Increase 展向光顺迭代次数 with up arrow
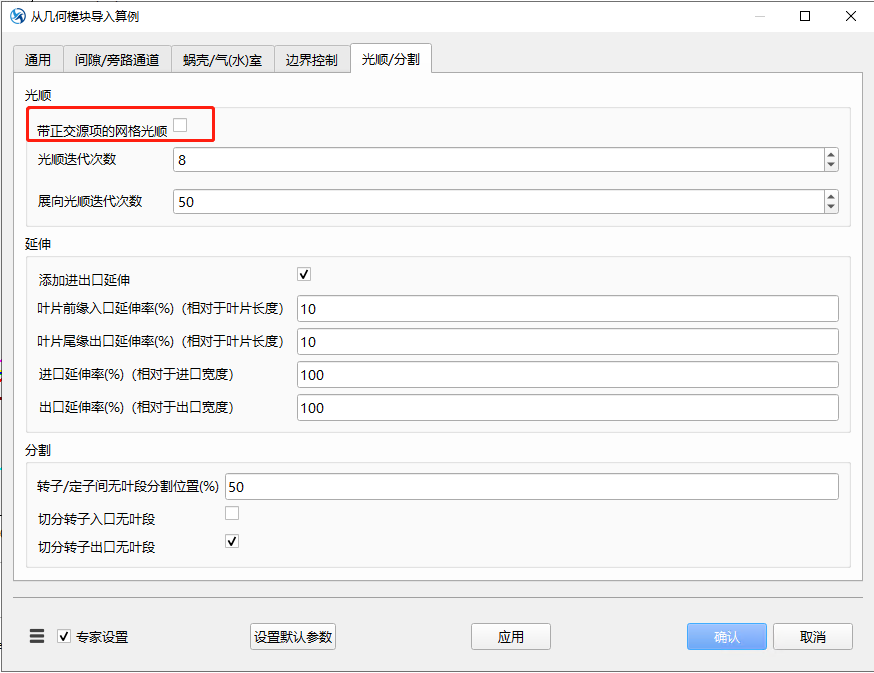This screenshot has height=673, width=874. coord(831,197)
